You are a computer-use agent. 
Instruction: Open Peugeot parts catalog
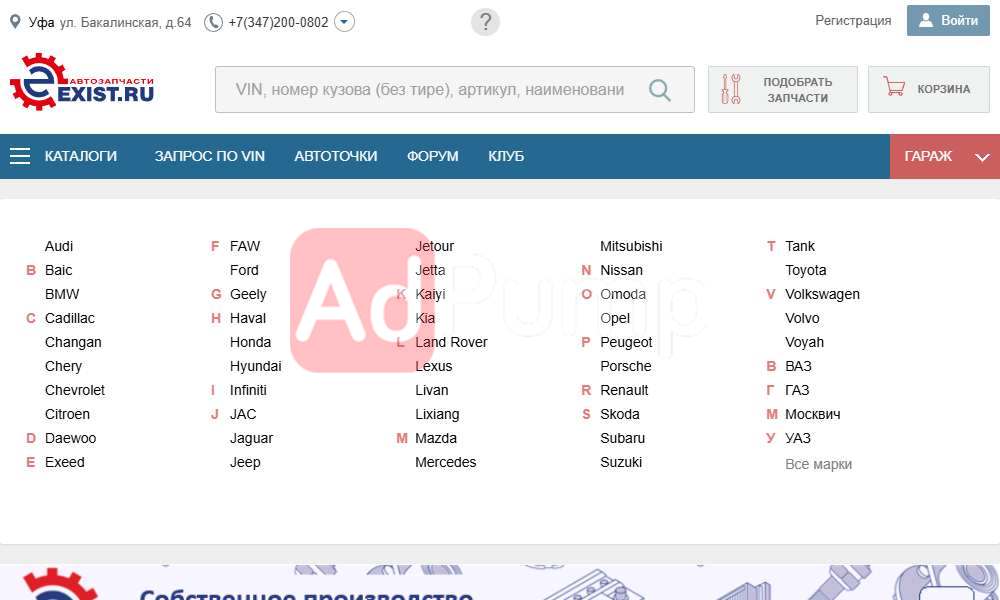coord(626,342)
